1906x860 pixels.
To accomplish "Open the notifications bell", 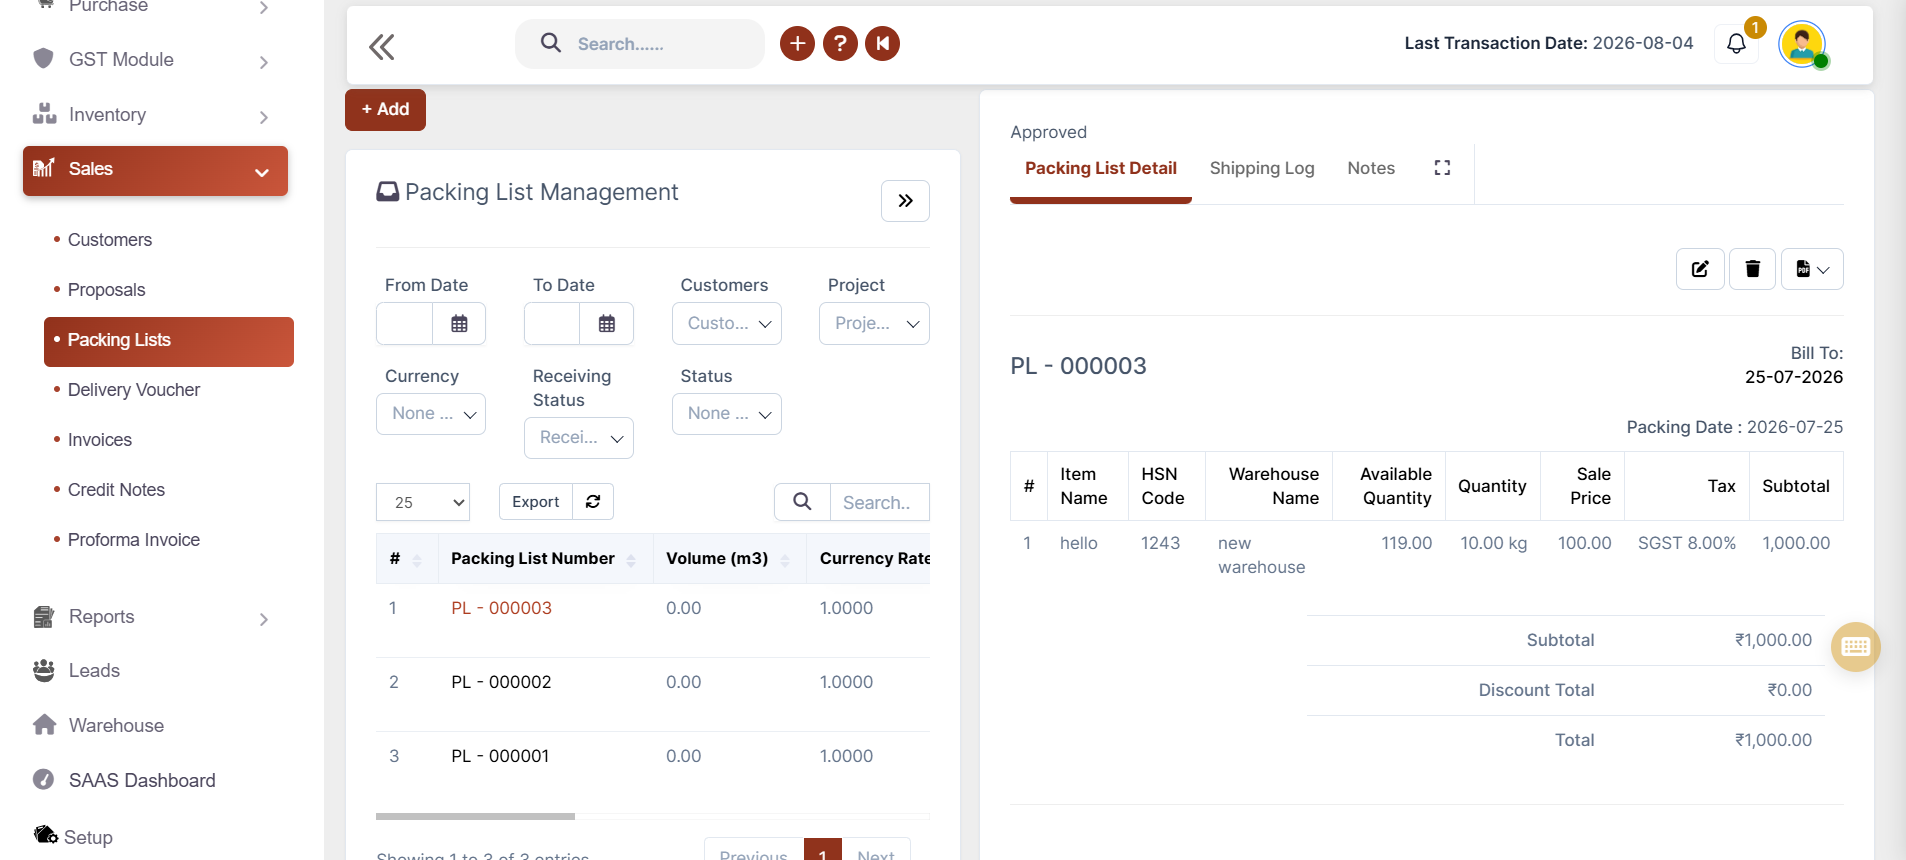I will point(1736,43).
